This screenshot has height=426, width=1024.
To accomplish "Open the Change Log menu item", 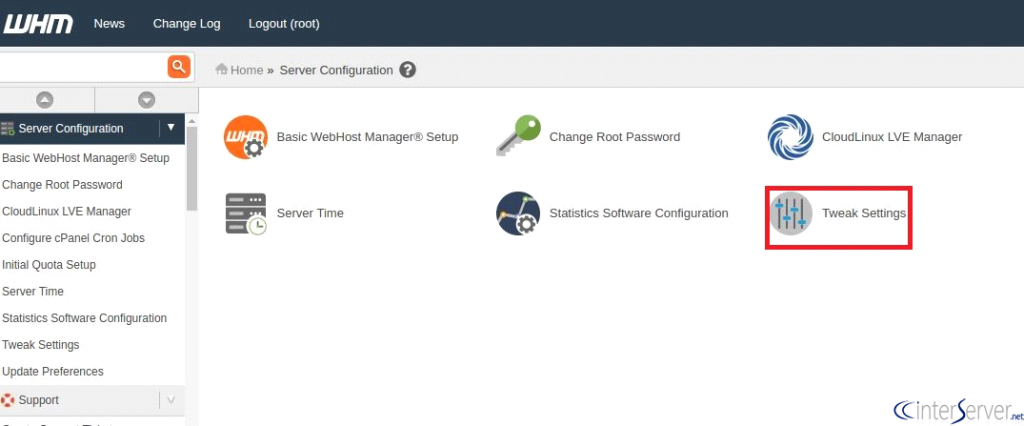I will click(187, 24).
